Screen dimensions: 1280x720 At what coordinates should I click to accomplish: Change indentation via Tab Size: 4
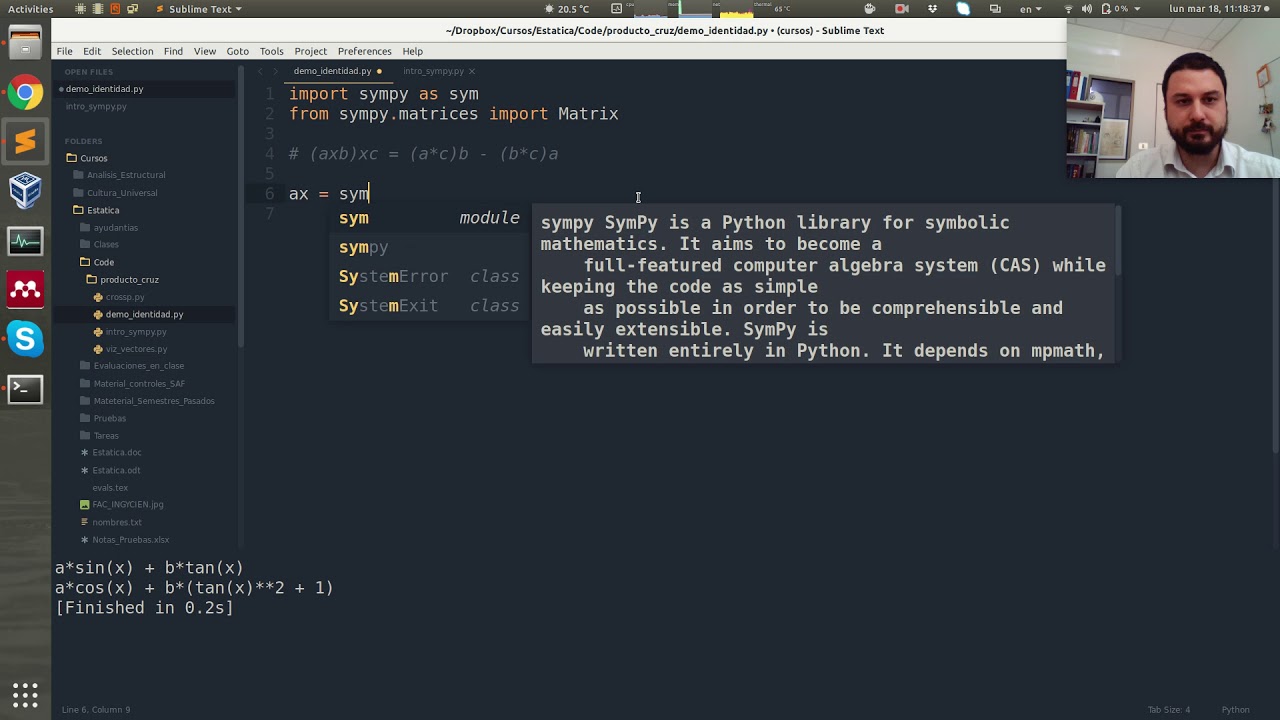point(1168,710)
